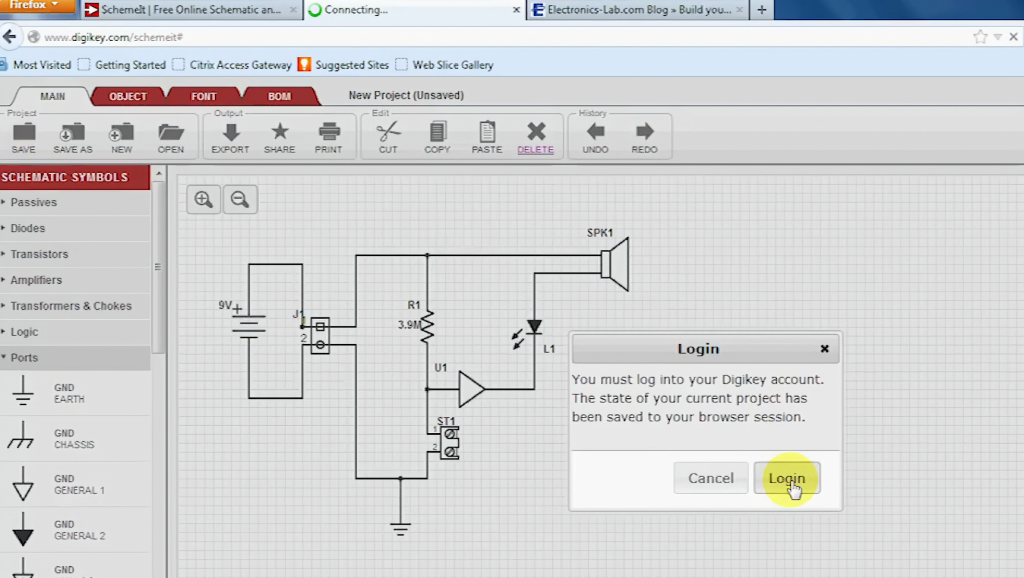Click the Cut scissors icon
This screenshot has width=1024, height=578.
388,132
